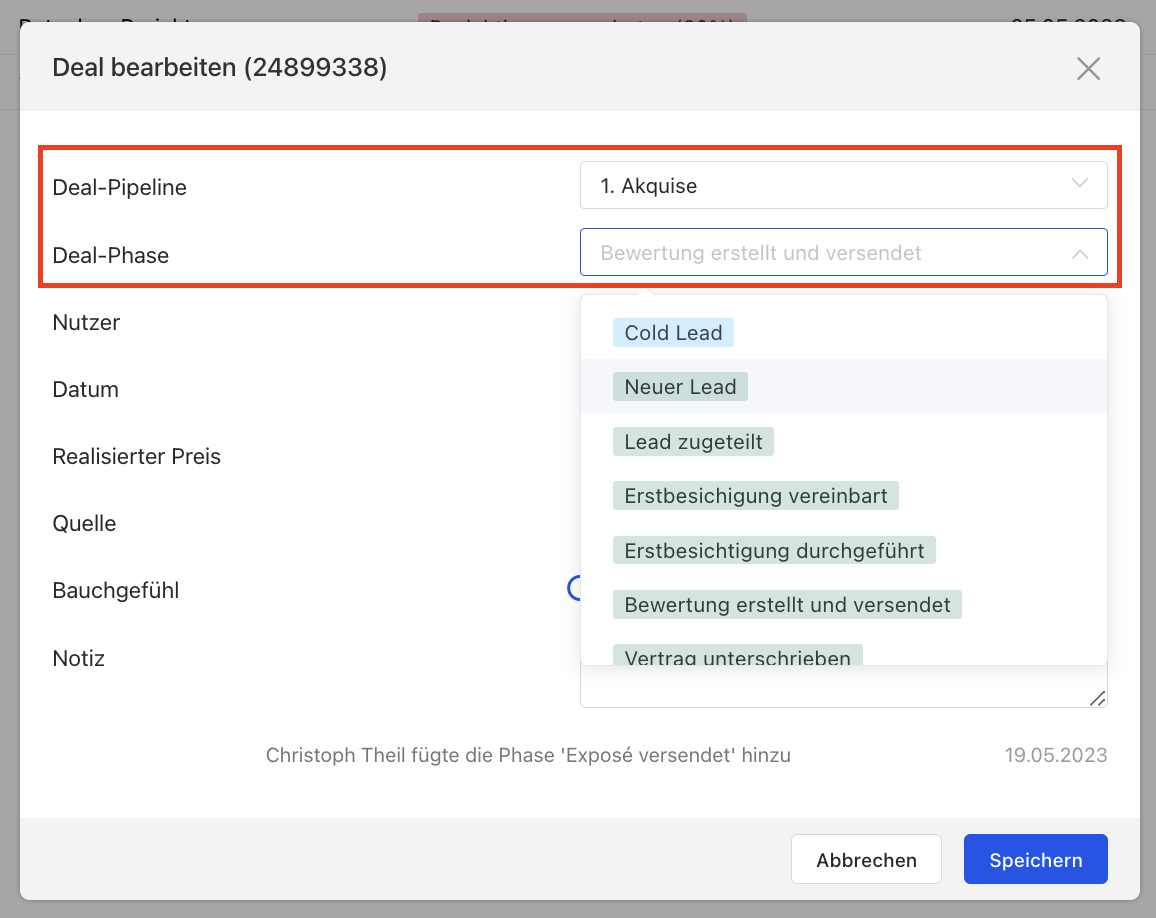The image size is (1156, 918).
Task: Click into the Deal-Phase search field
Action: 820,253
